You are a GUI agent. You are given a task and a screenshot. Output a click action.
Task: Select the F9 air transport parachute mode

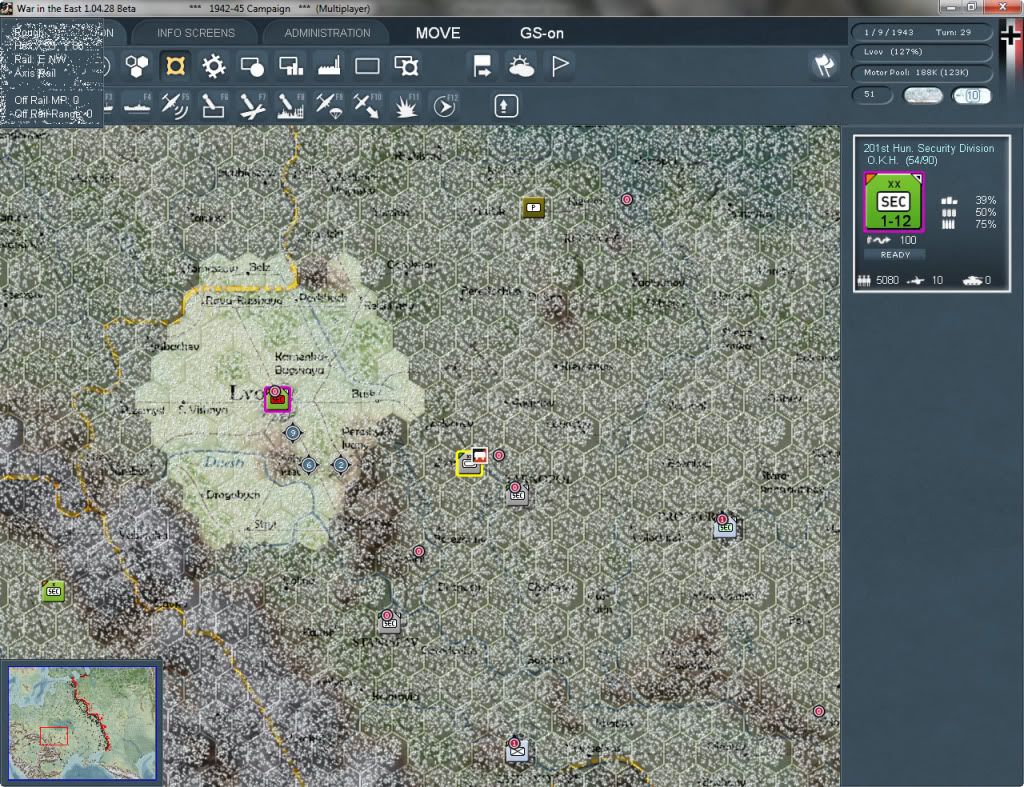[328, 106]
